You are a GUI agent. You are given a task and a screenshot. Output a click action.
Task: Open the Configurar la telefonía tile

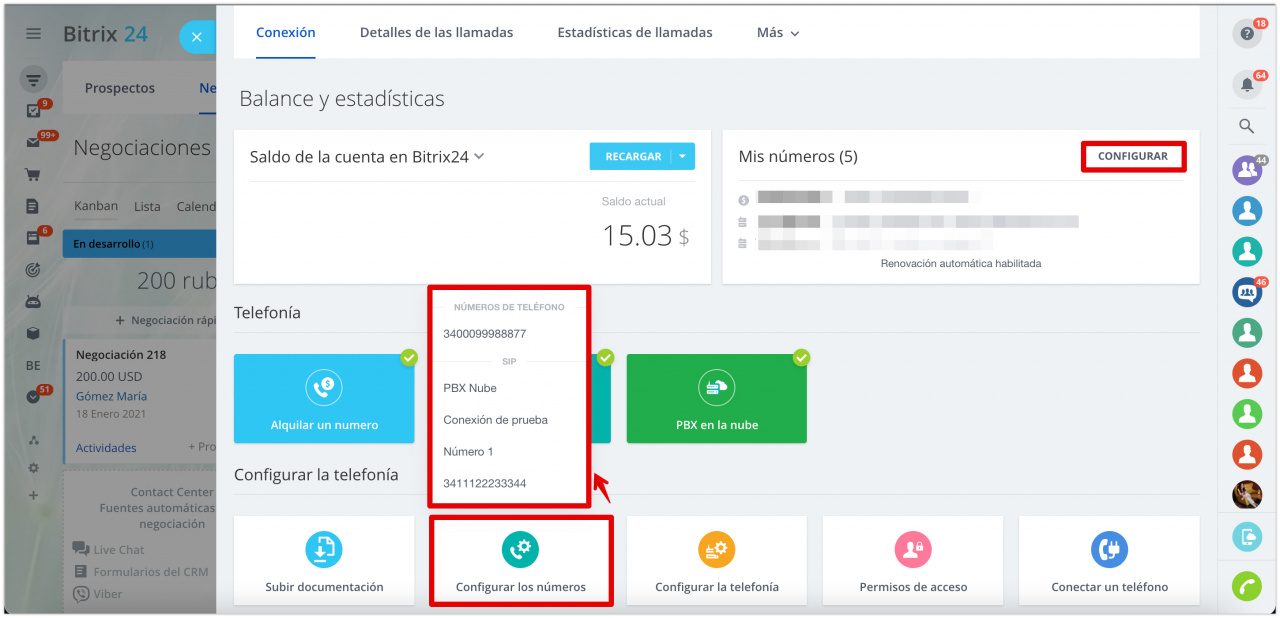(x=717, y=560)
